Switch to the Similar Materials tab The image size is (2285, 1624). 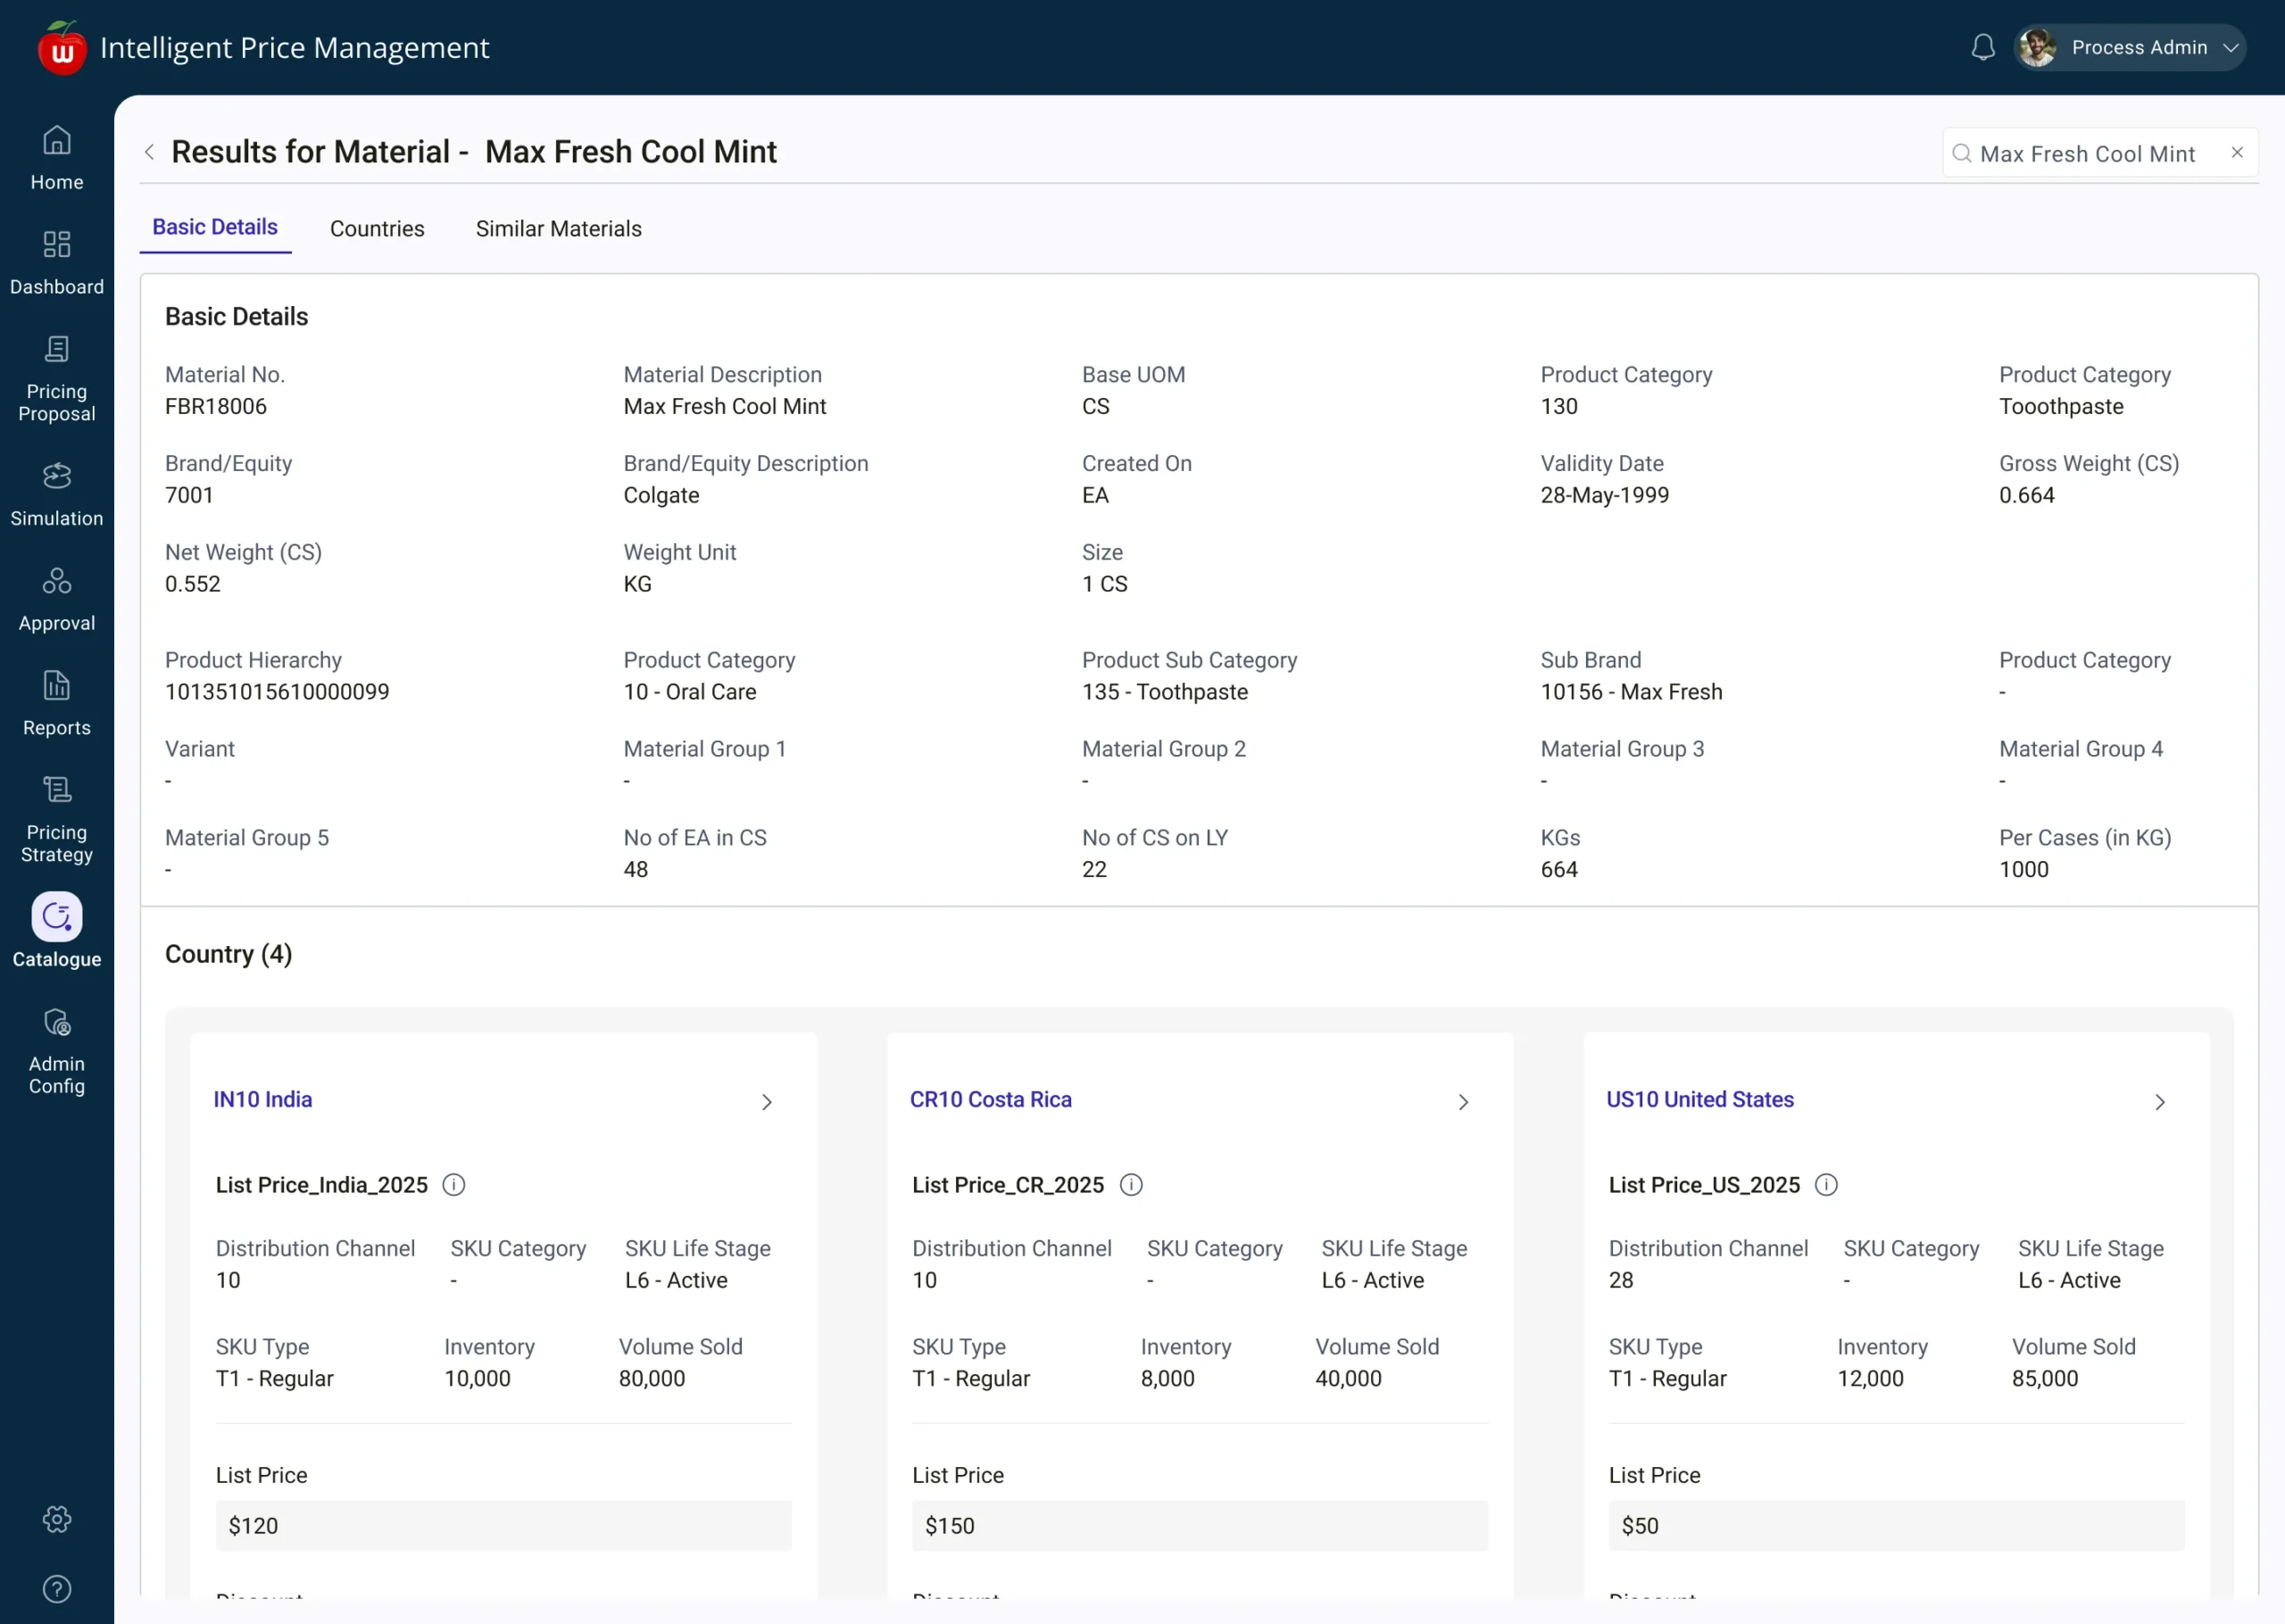coord(559,229)
